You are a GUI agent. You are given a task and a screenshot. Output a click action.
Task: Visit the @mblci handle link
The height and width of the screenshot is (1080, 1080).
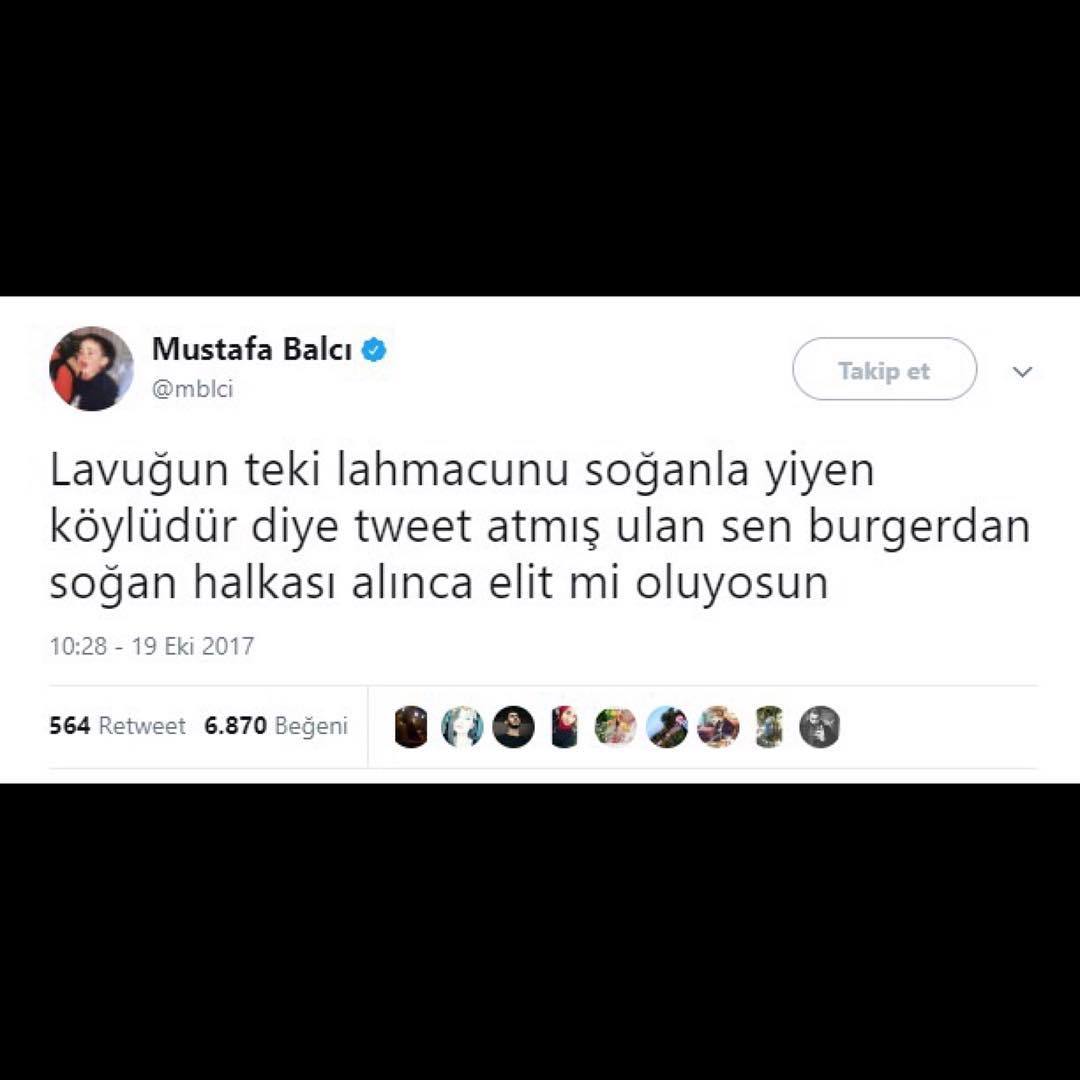coord(192,389)
